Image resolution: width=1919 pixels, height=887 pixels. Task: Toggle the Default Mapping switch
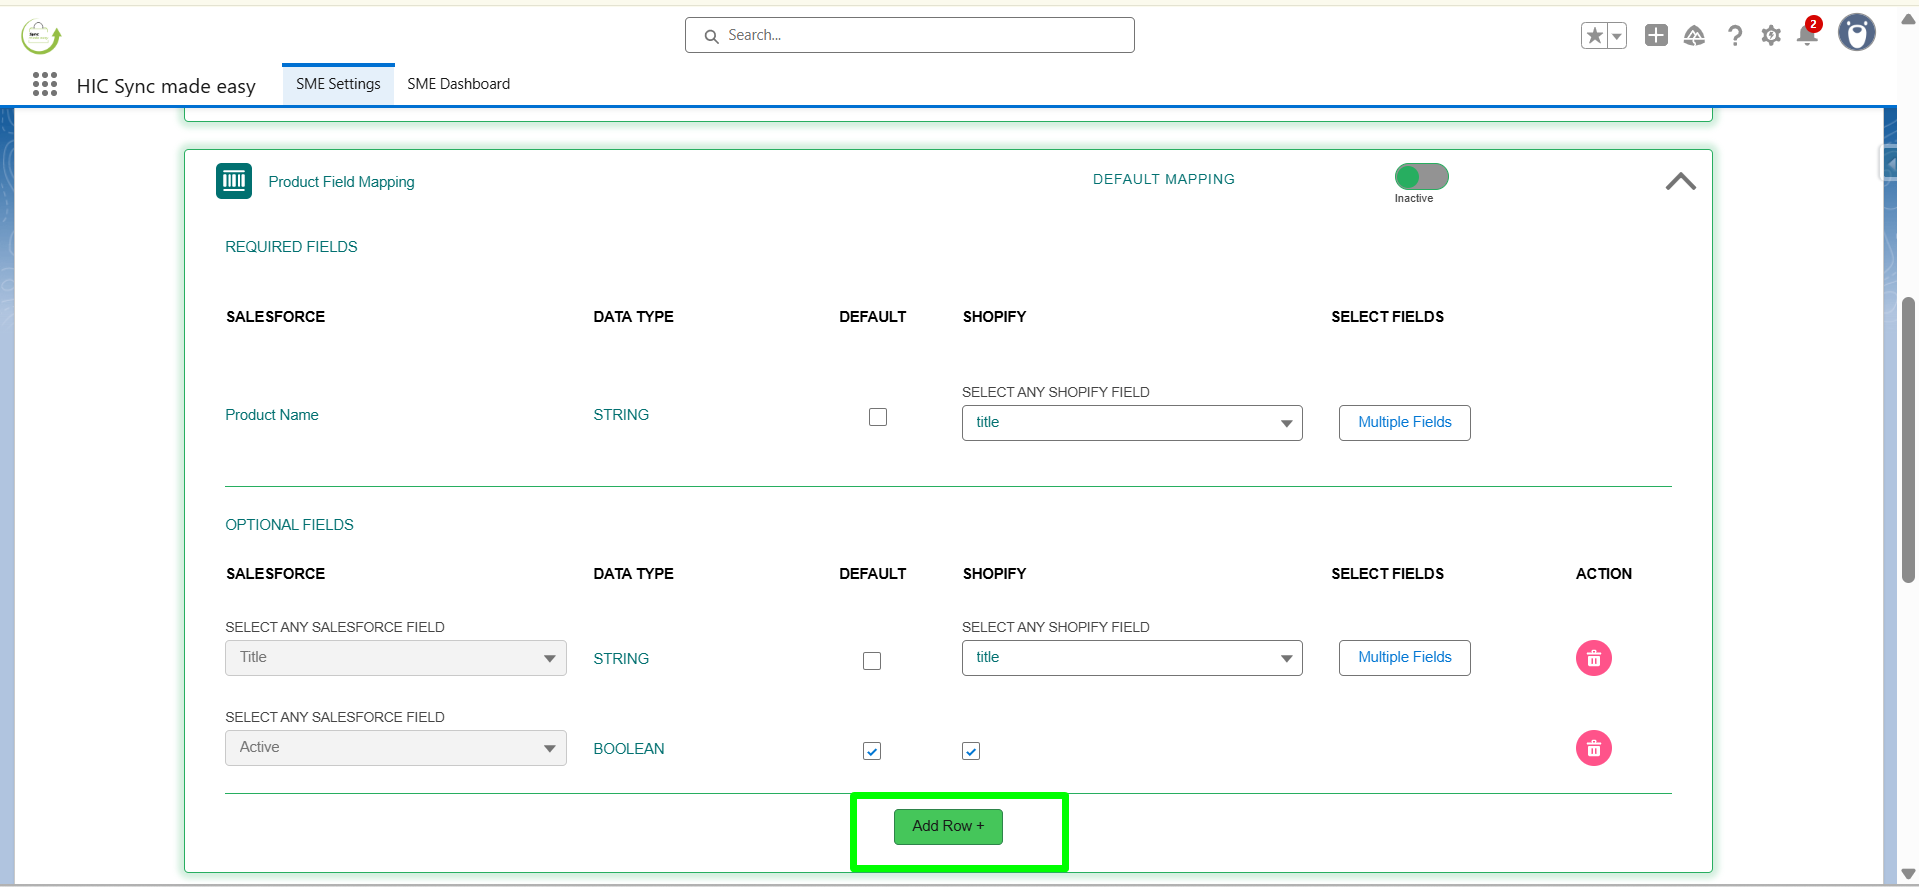click(1421, 177)
